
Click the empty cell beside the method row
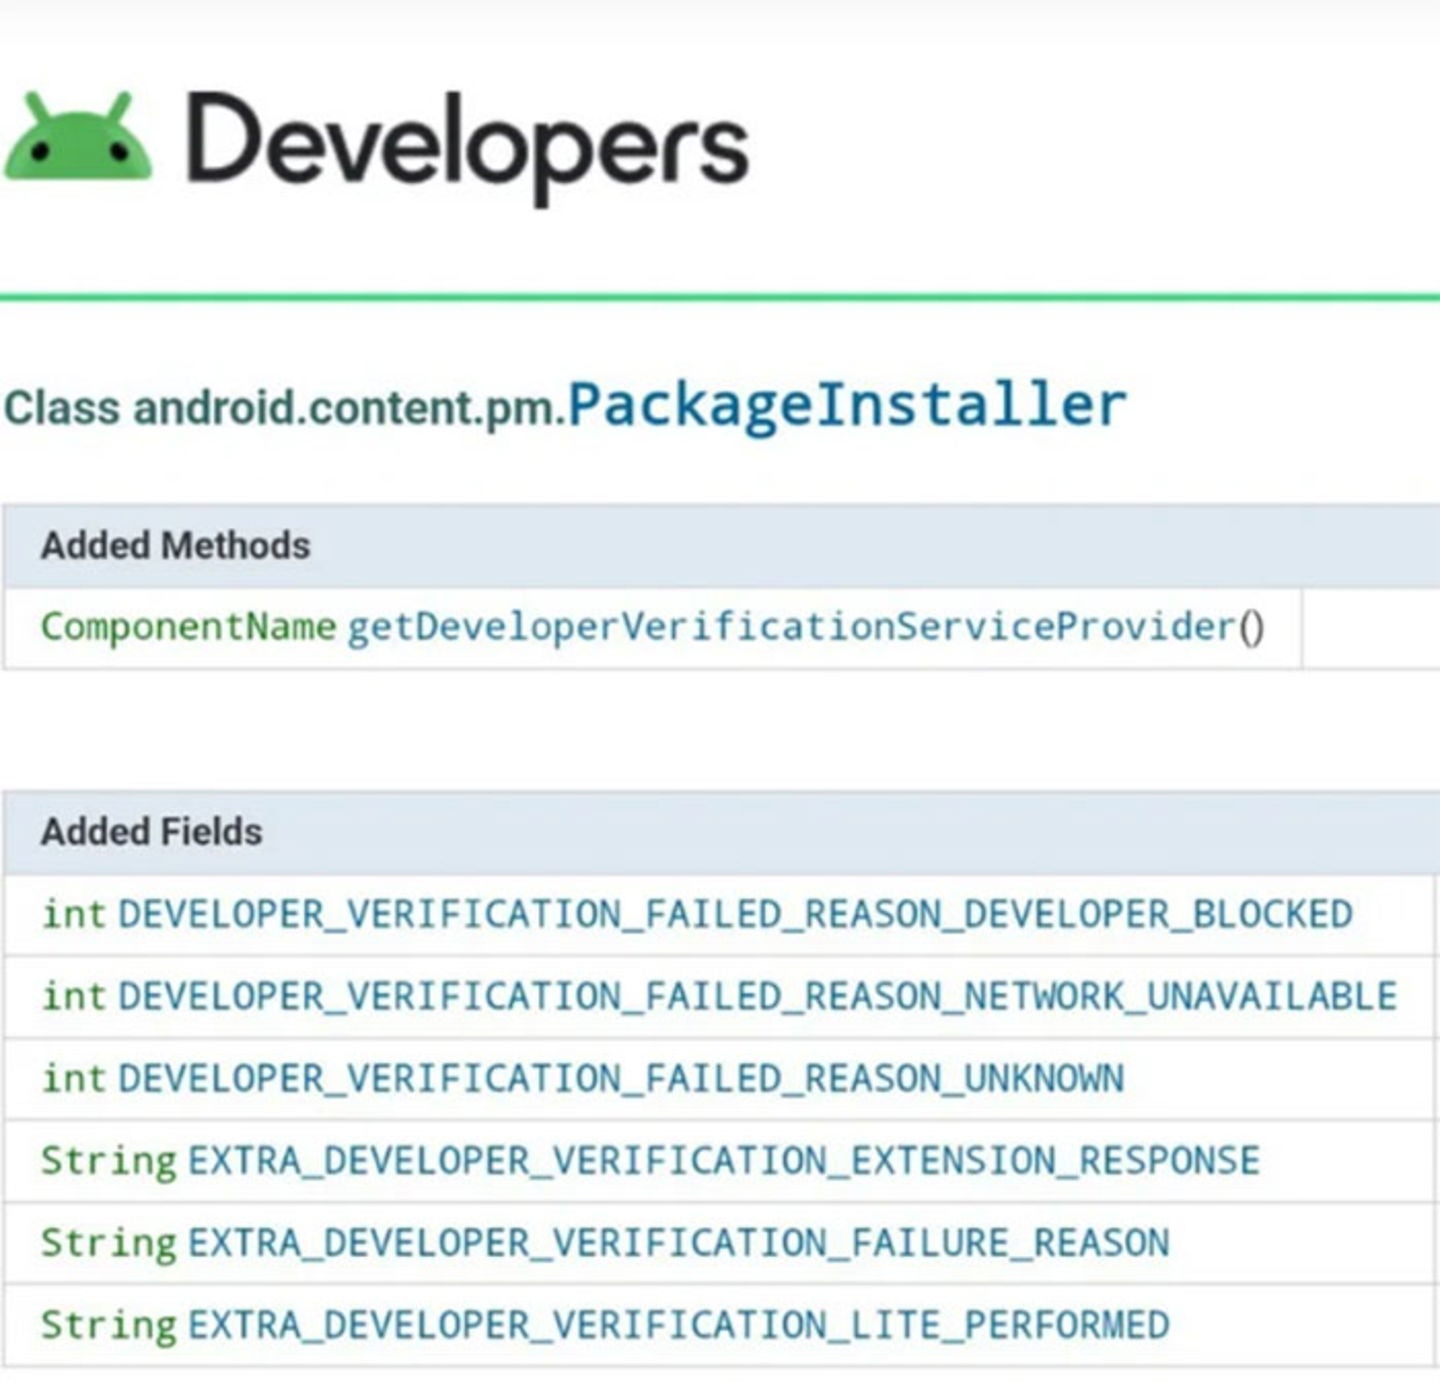click(x=1370, y=624)
